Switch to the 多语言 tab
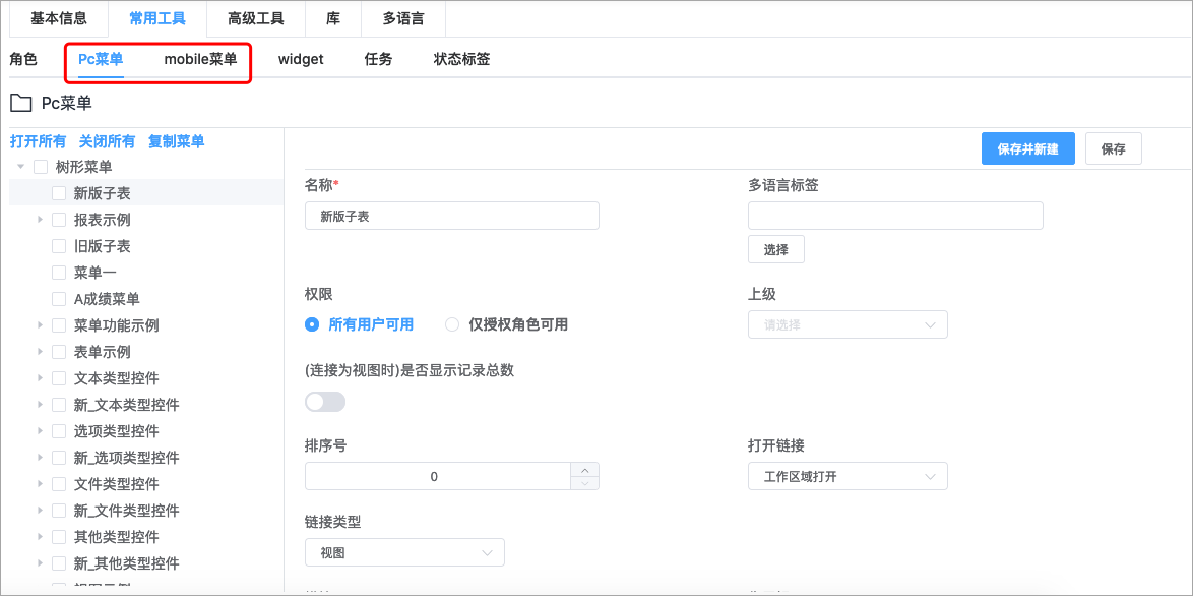The image size is (1194, 596). 402,19
